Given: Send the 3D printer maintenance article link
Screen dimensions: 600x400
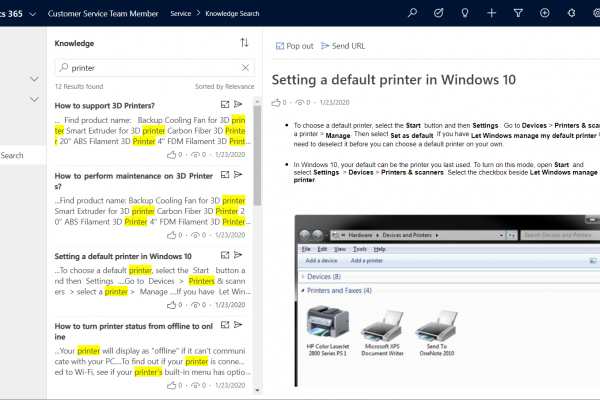Looking at the screenshot, I should pos(238,175).
